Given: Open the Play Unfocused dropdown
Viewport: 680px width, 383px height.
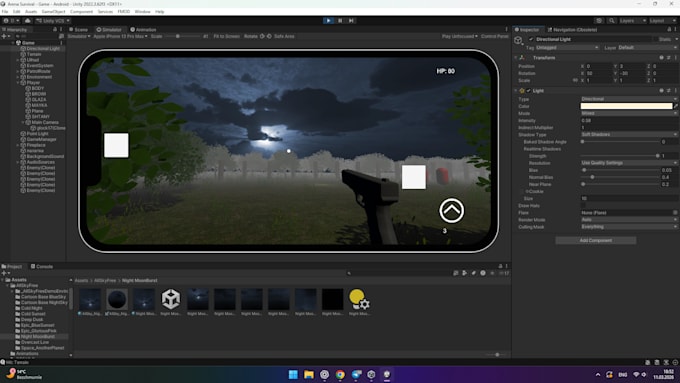Looking at the screenshot, I should (460, 36).
